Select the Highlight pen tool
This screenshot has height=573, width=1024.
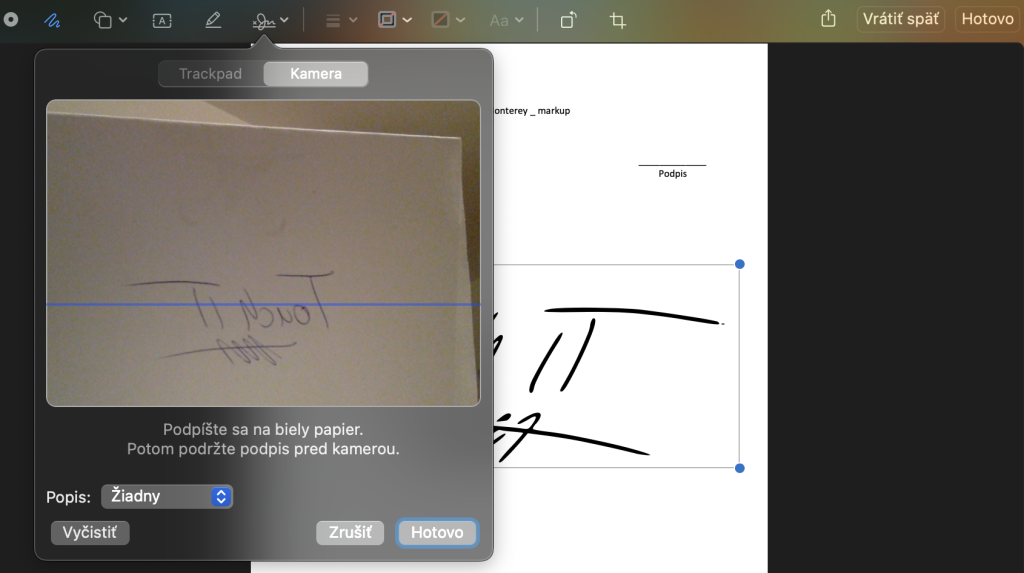(x=213, y=20)
